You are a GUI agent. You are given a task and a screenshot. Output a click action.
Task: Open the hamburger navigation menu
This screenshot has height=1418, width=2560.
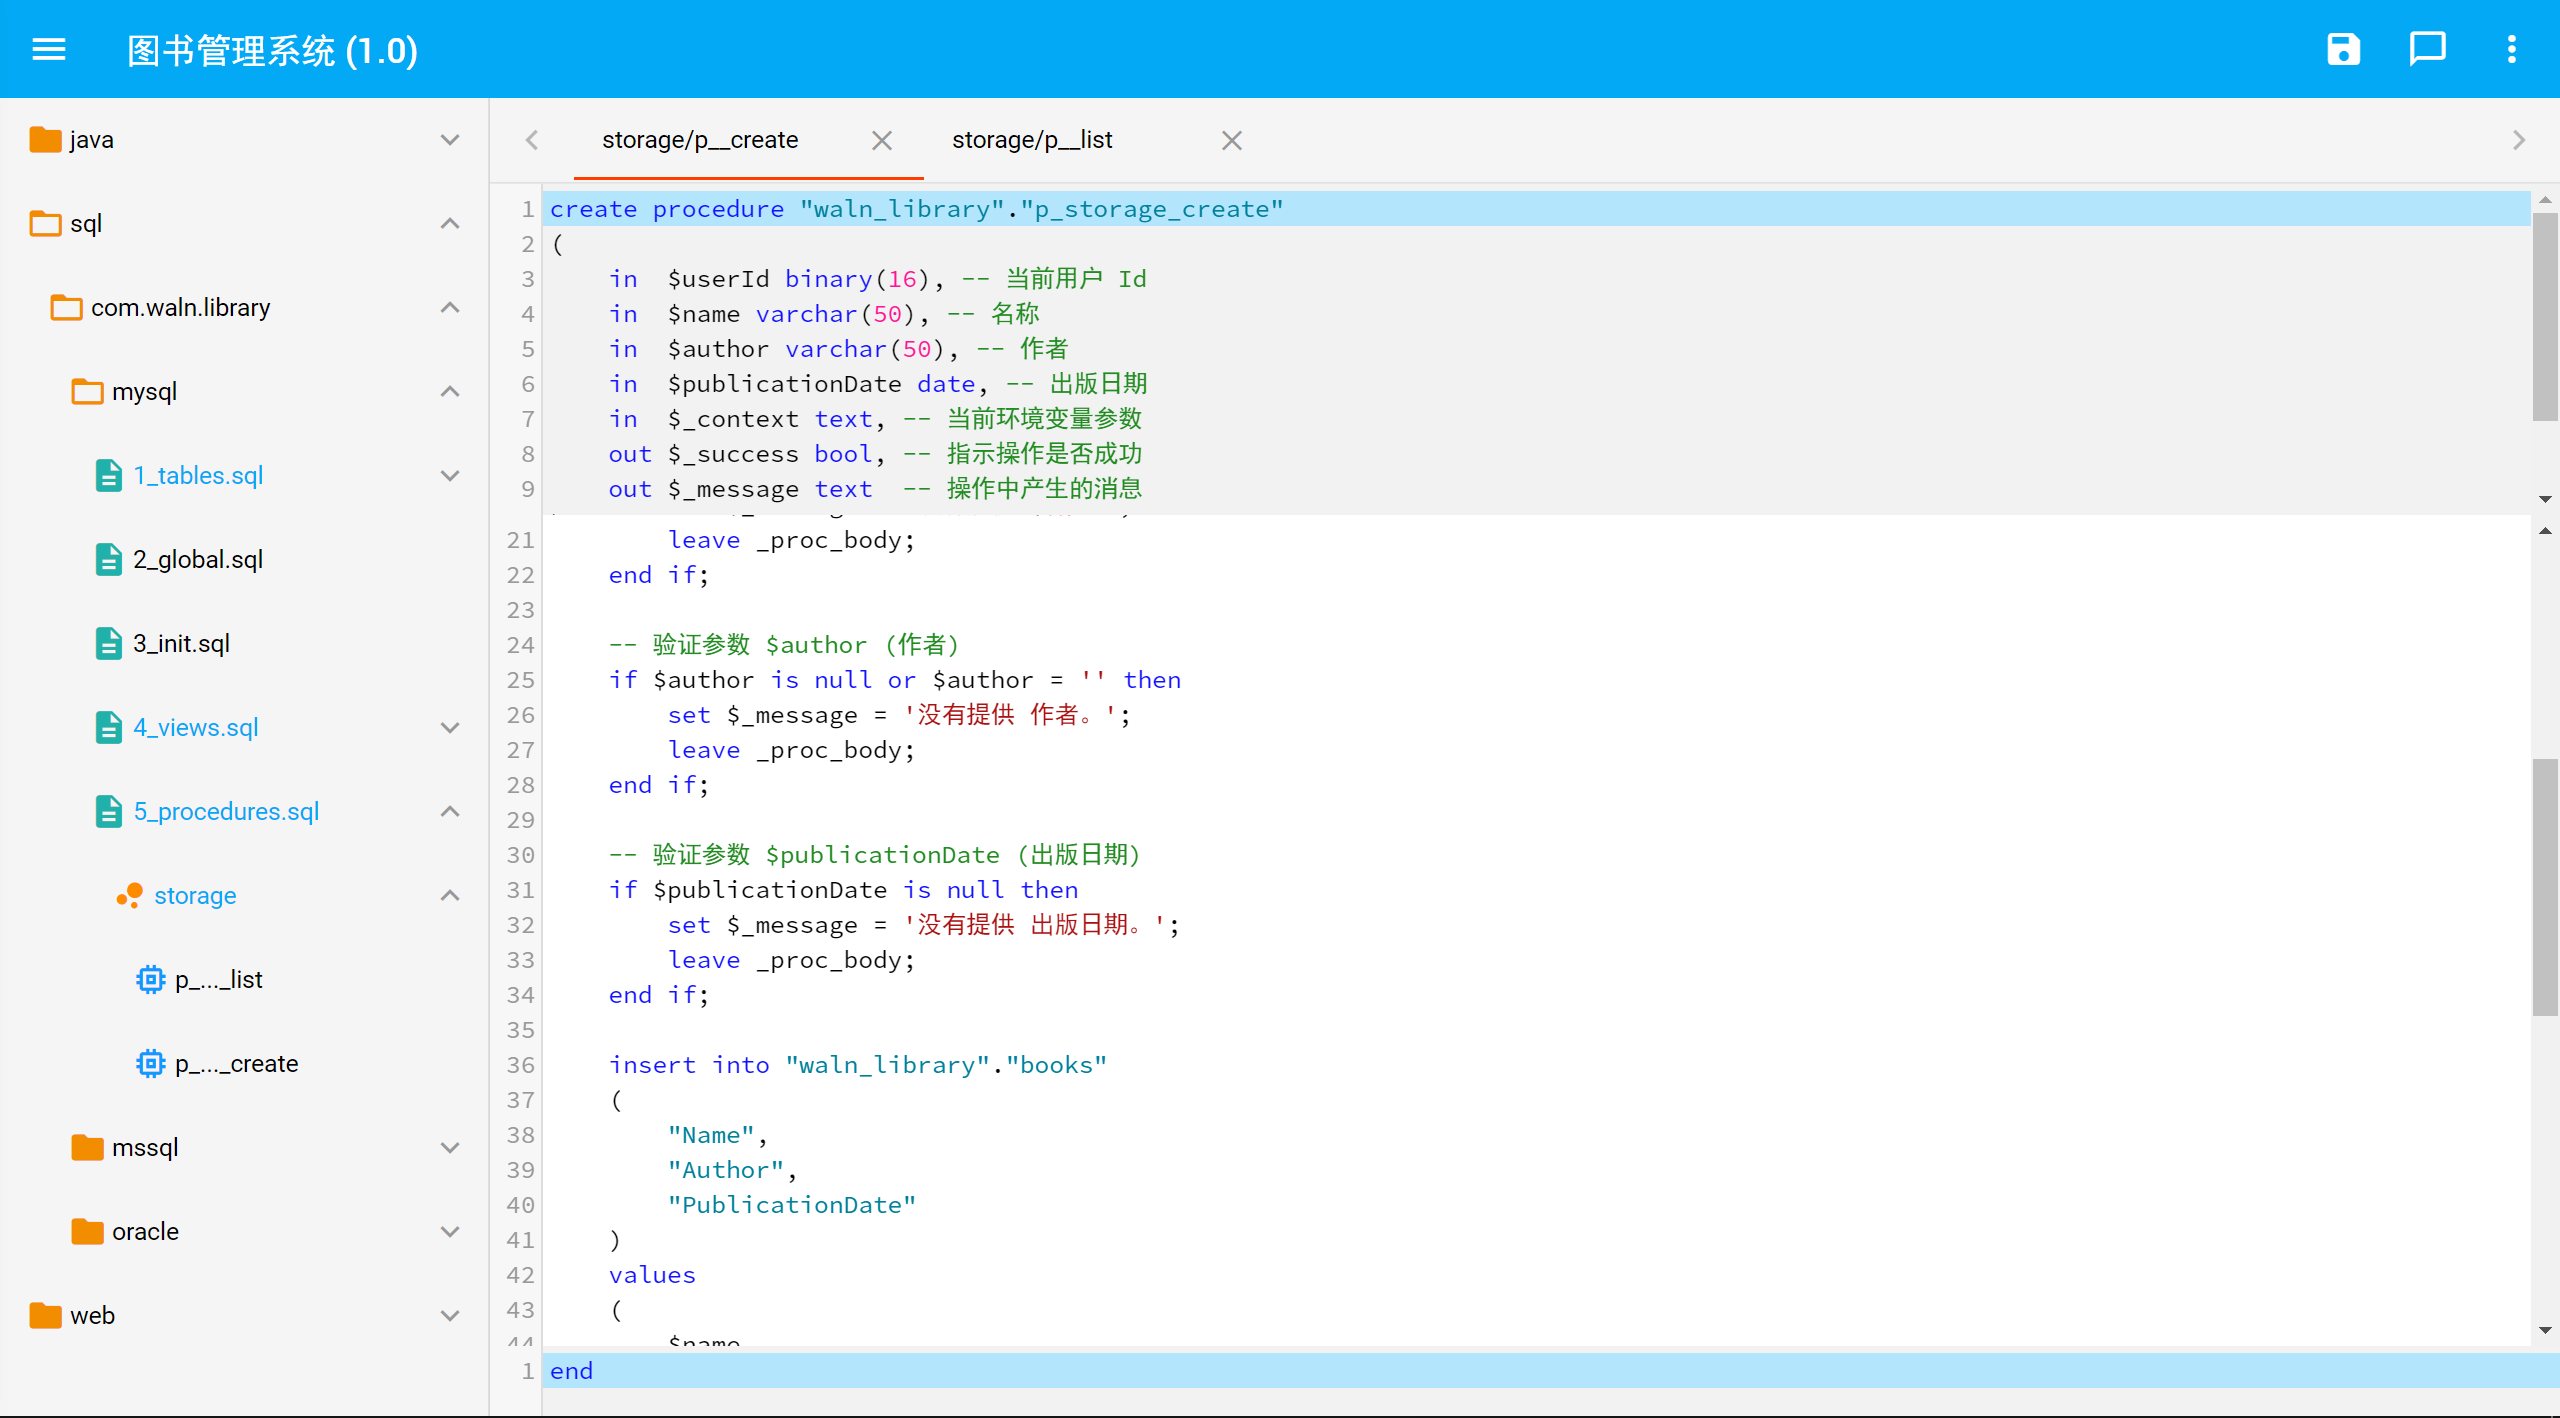[49, 49]
